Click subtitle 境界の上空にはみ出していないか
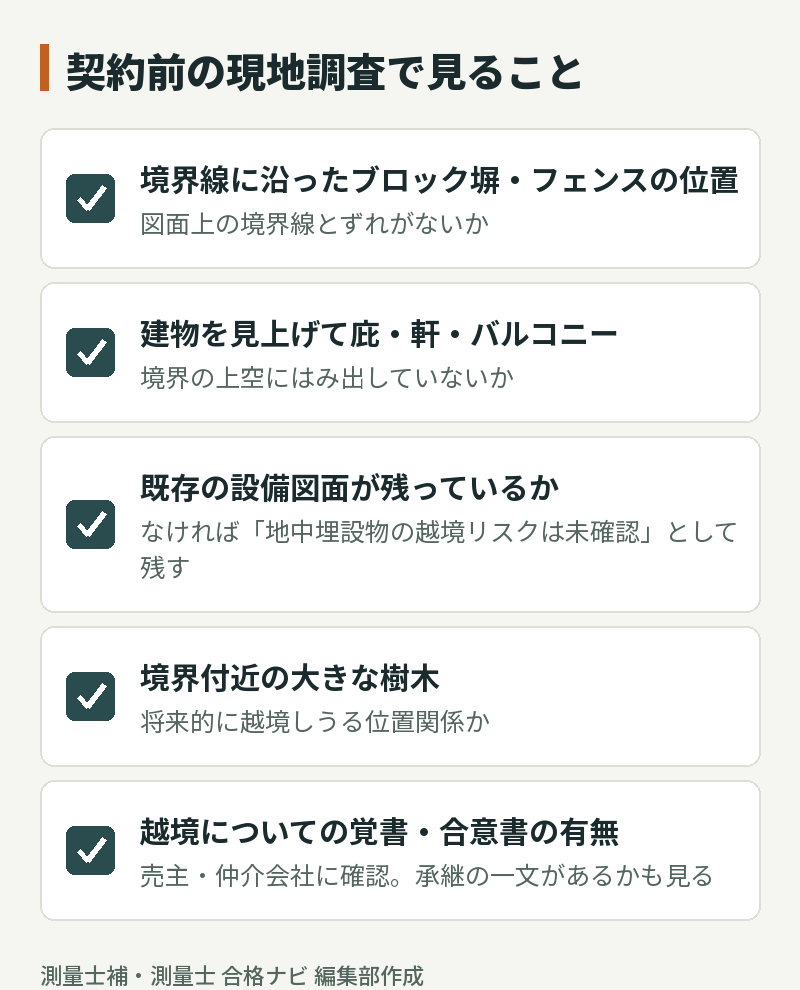Viewport: 800px width, 990px height. [x=326, y=378]
